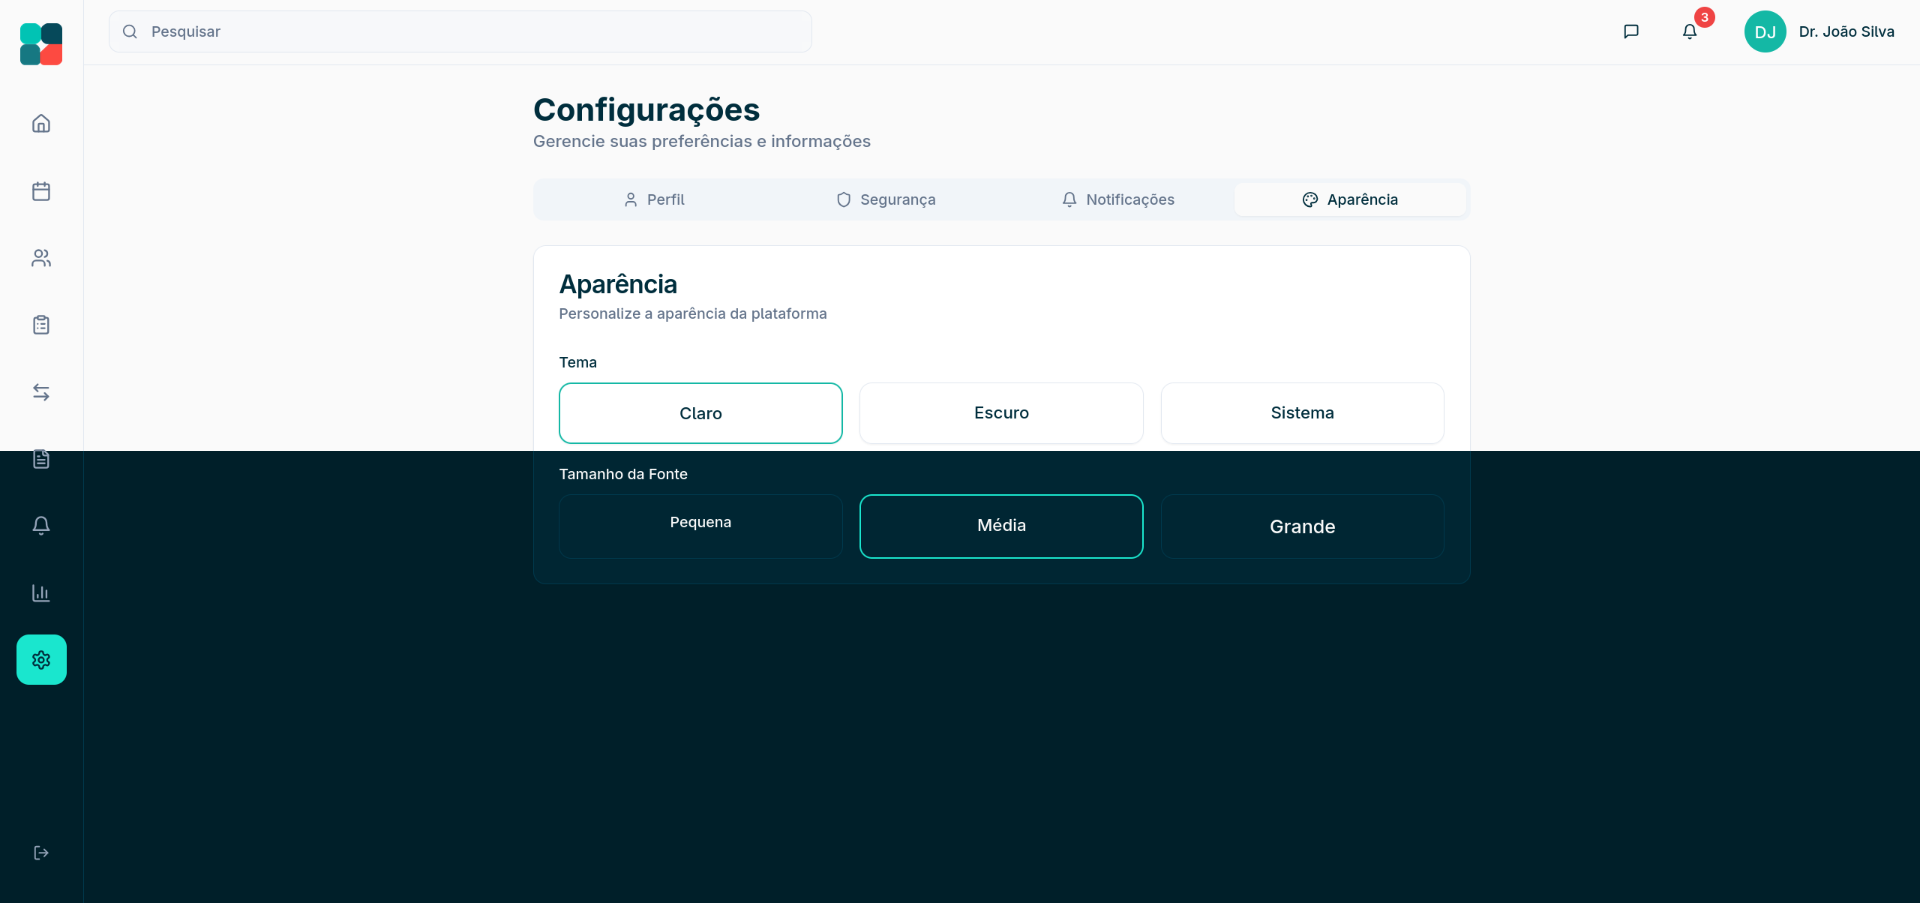Open the patients (users) sidebar icon

[41, 258]
